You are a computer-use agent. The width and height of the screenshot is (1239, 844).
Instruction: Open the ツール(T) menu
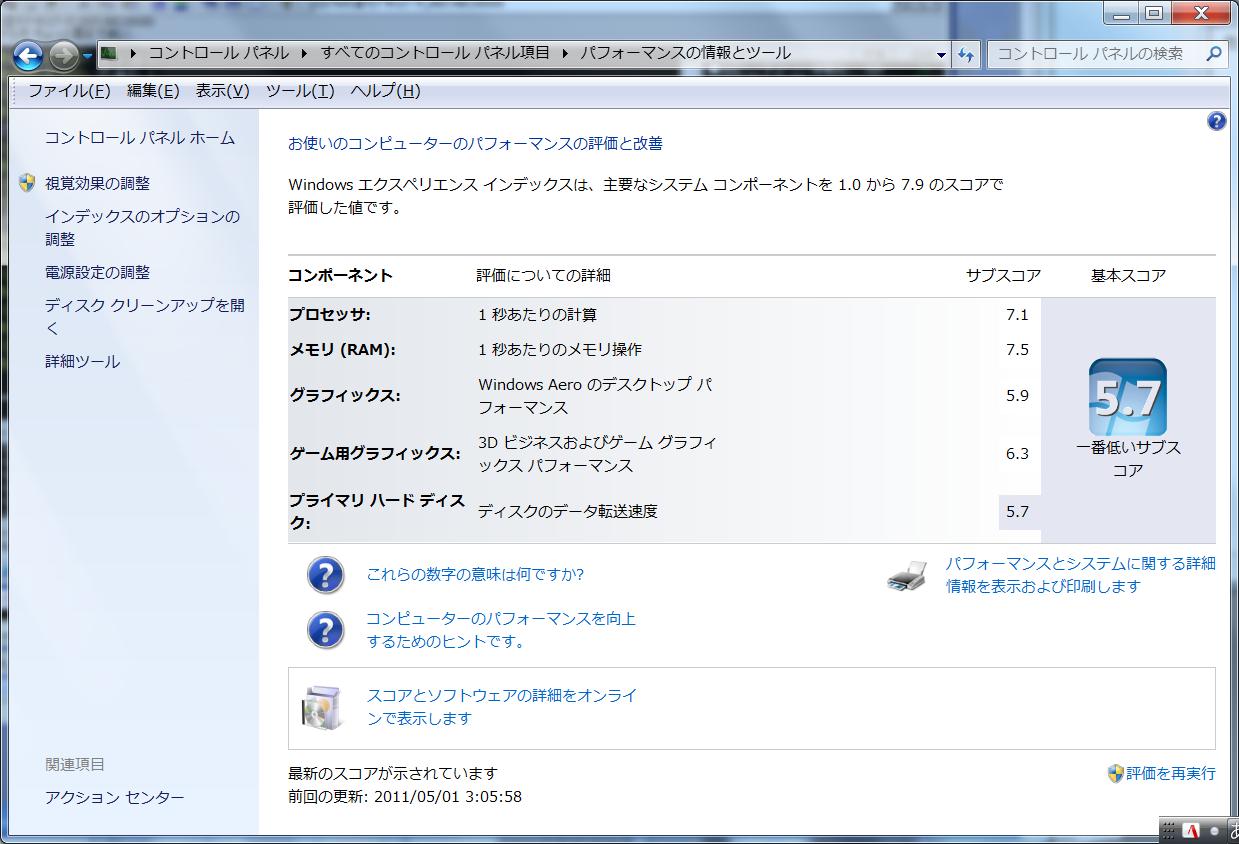tap(300, 91)
